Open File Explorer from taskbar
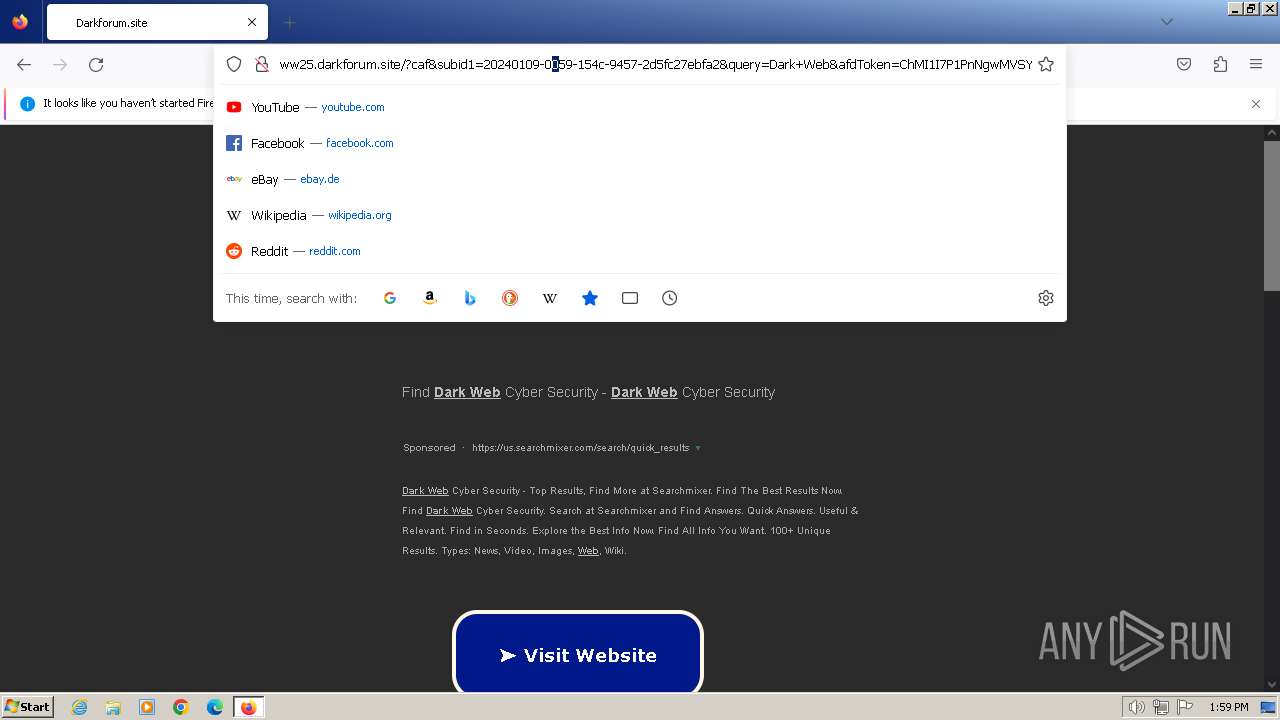Image resolution: width=1280 pixels, height=720 pixels. click(113, 707)
